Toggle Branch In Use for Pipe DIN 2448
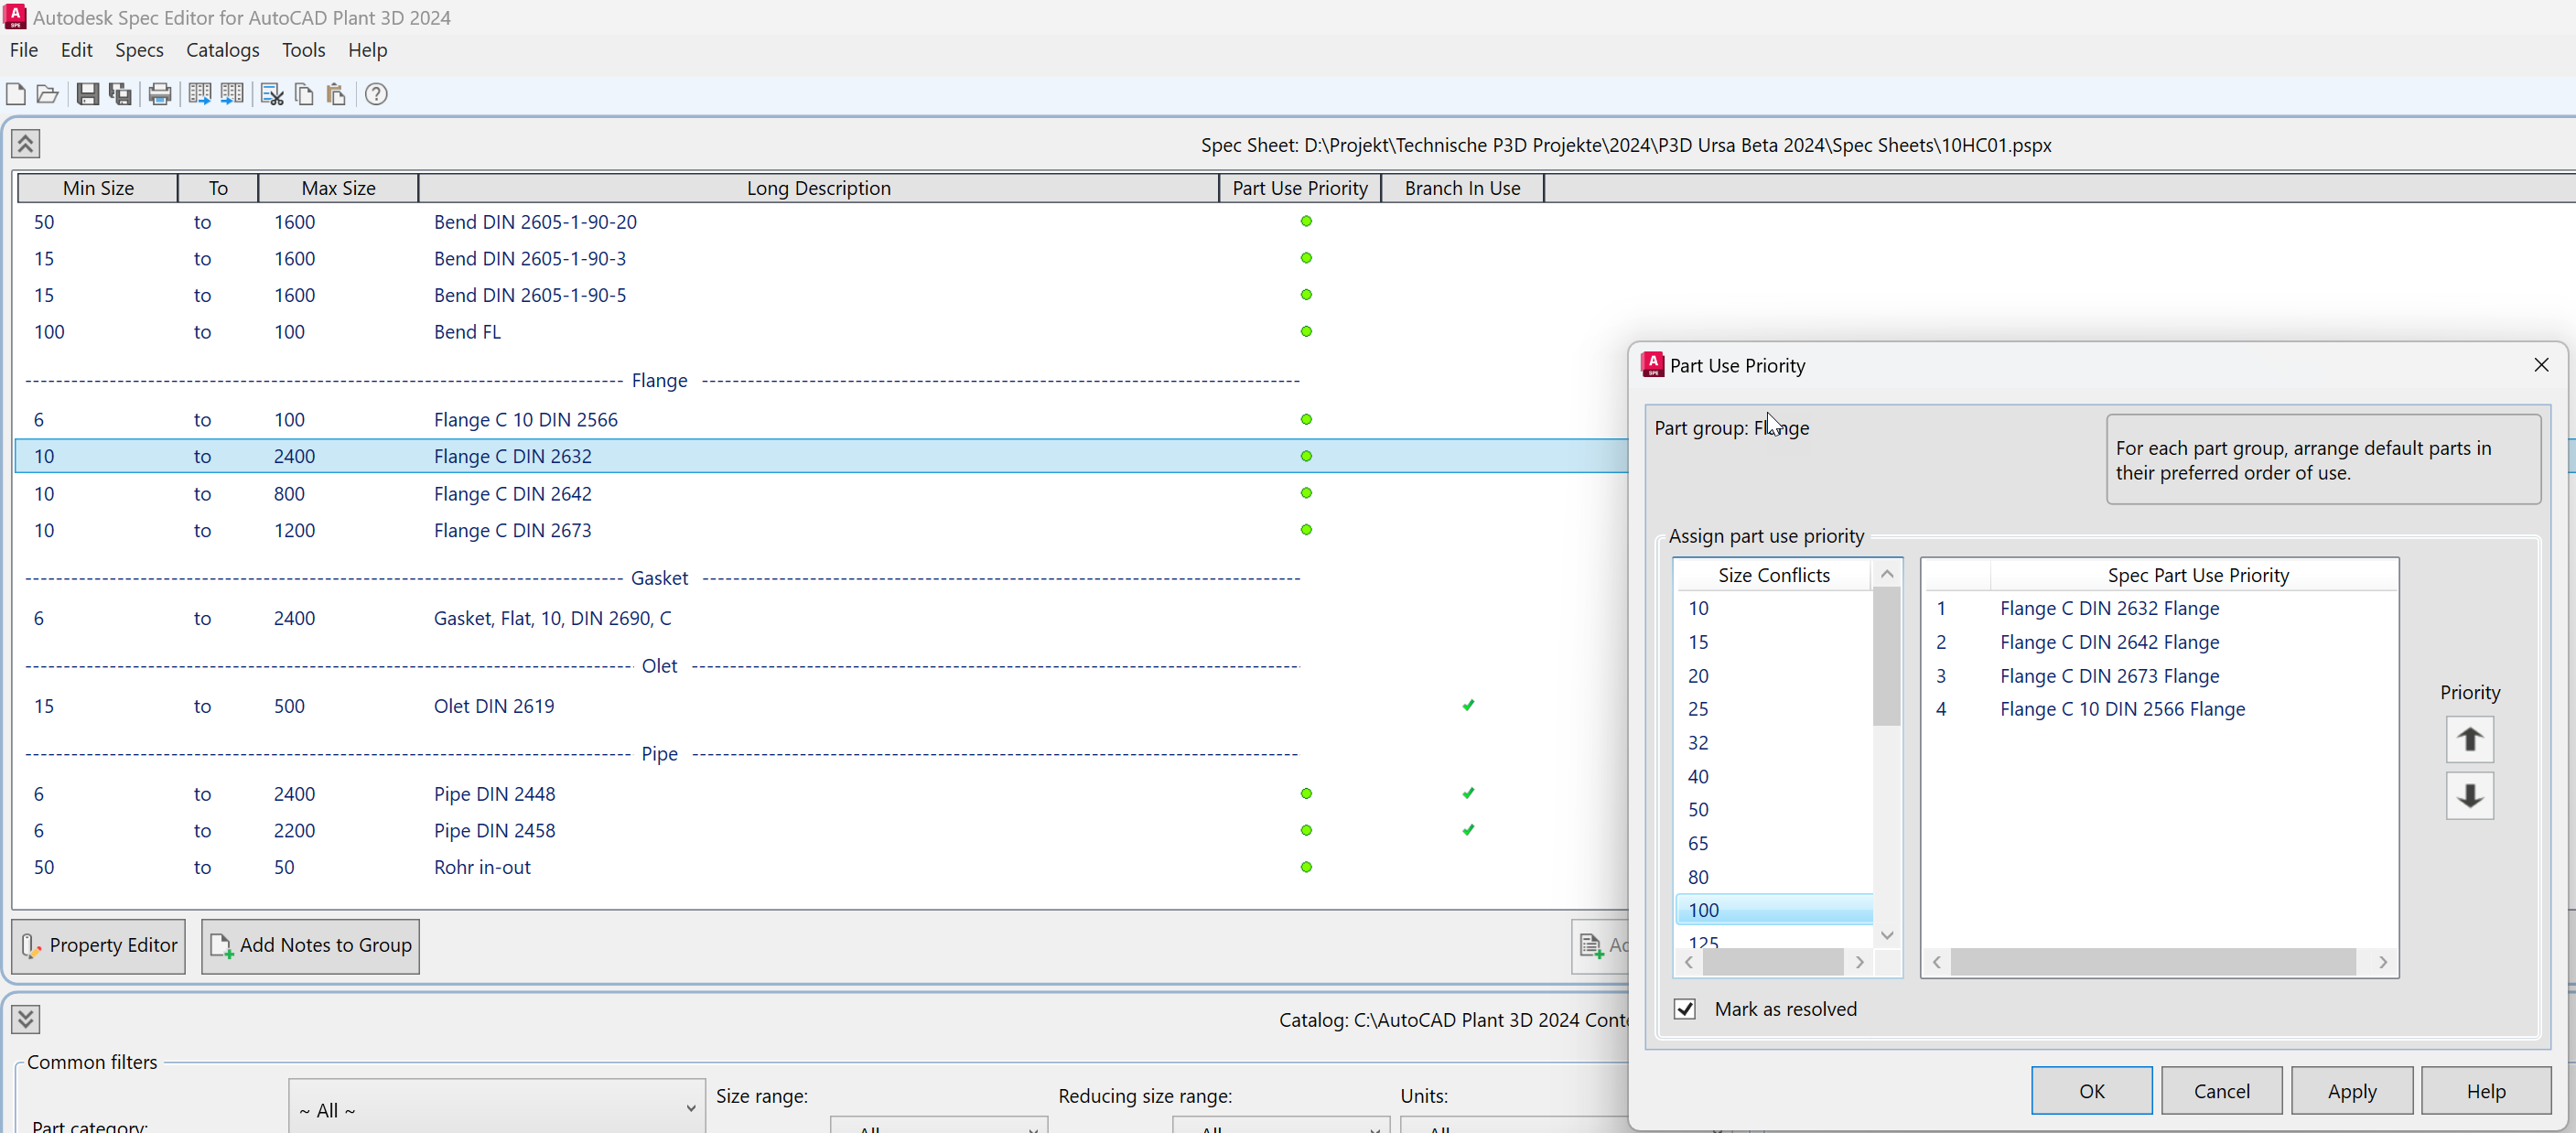The height and width of the screenshot is (1133, 2576). 1468,793
